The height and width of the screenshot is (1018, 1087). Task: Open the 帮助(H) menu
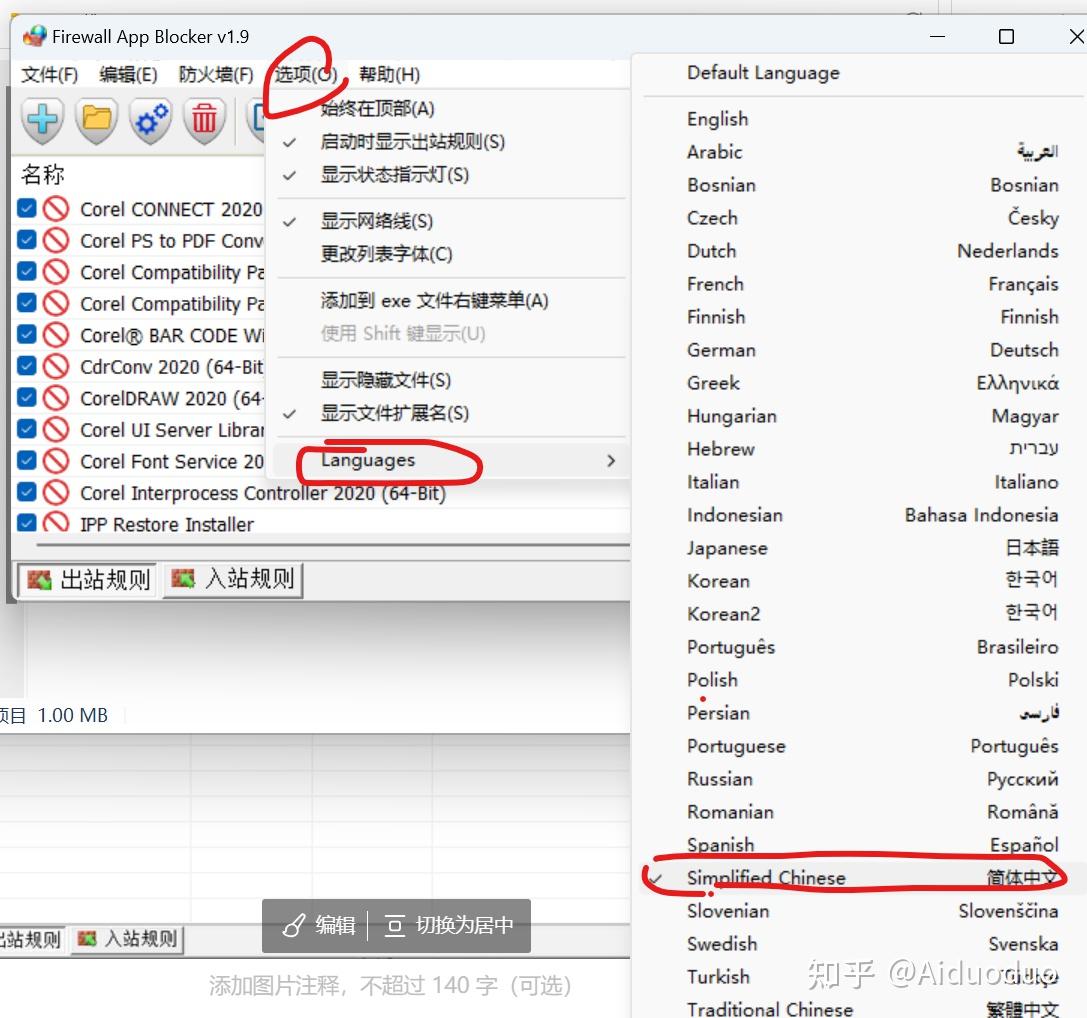pos(388,74)
